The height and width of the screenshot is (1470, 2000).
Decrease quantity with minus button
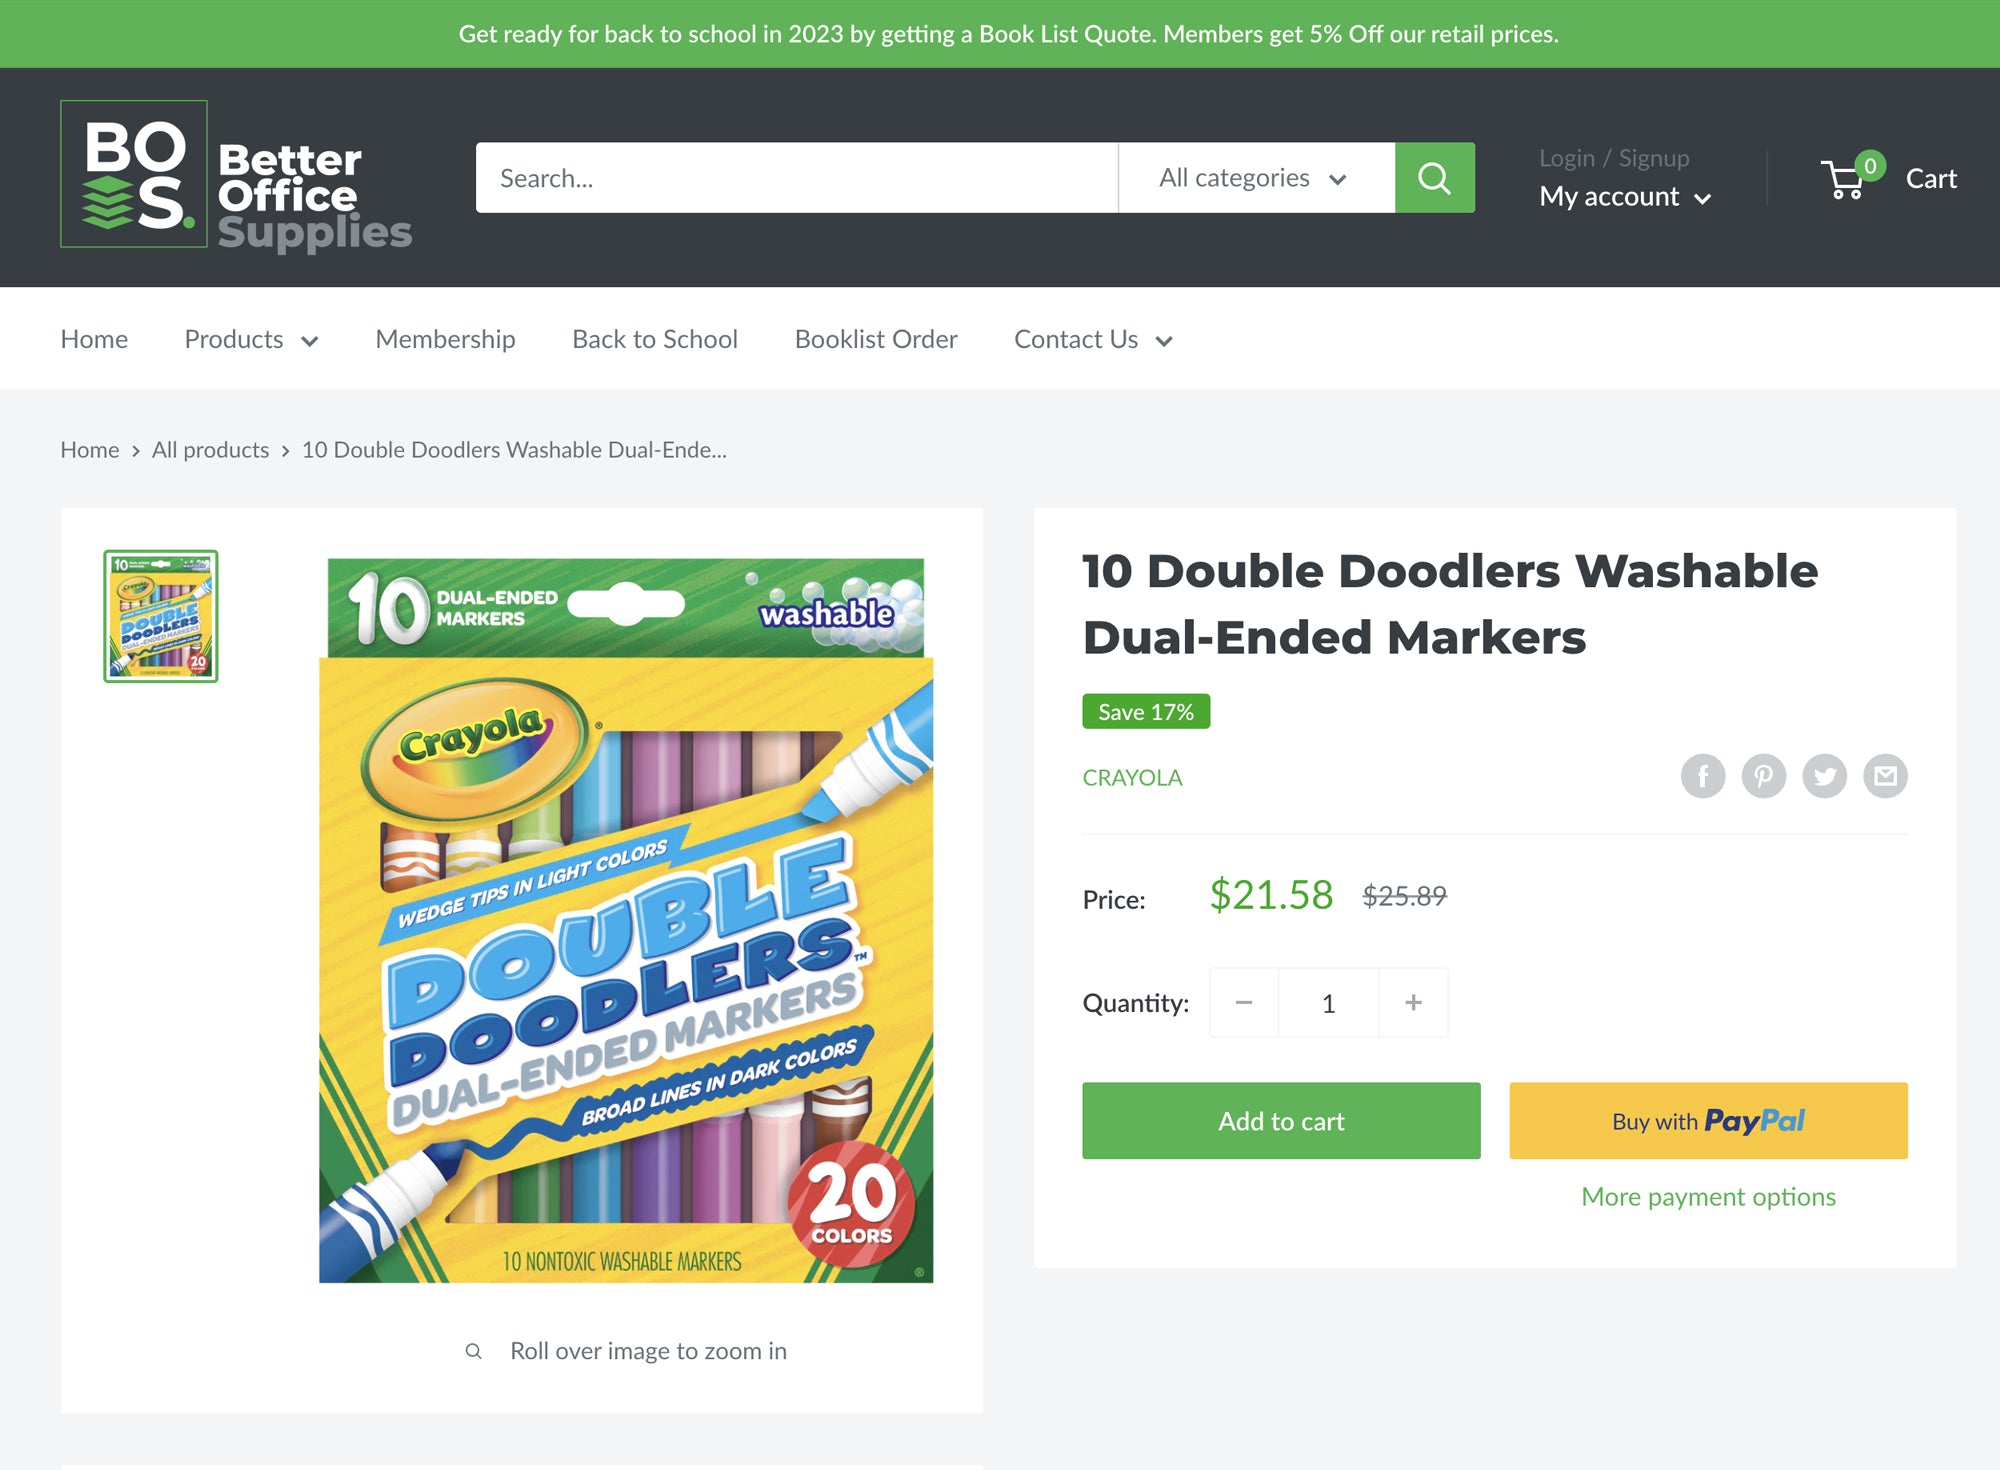click(x=1244, y=1002)
